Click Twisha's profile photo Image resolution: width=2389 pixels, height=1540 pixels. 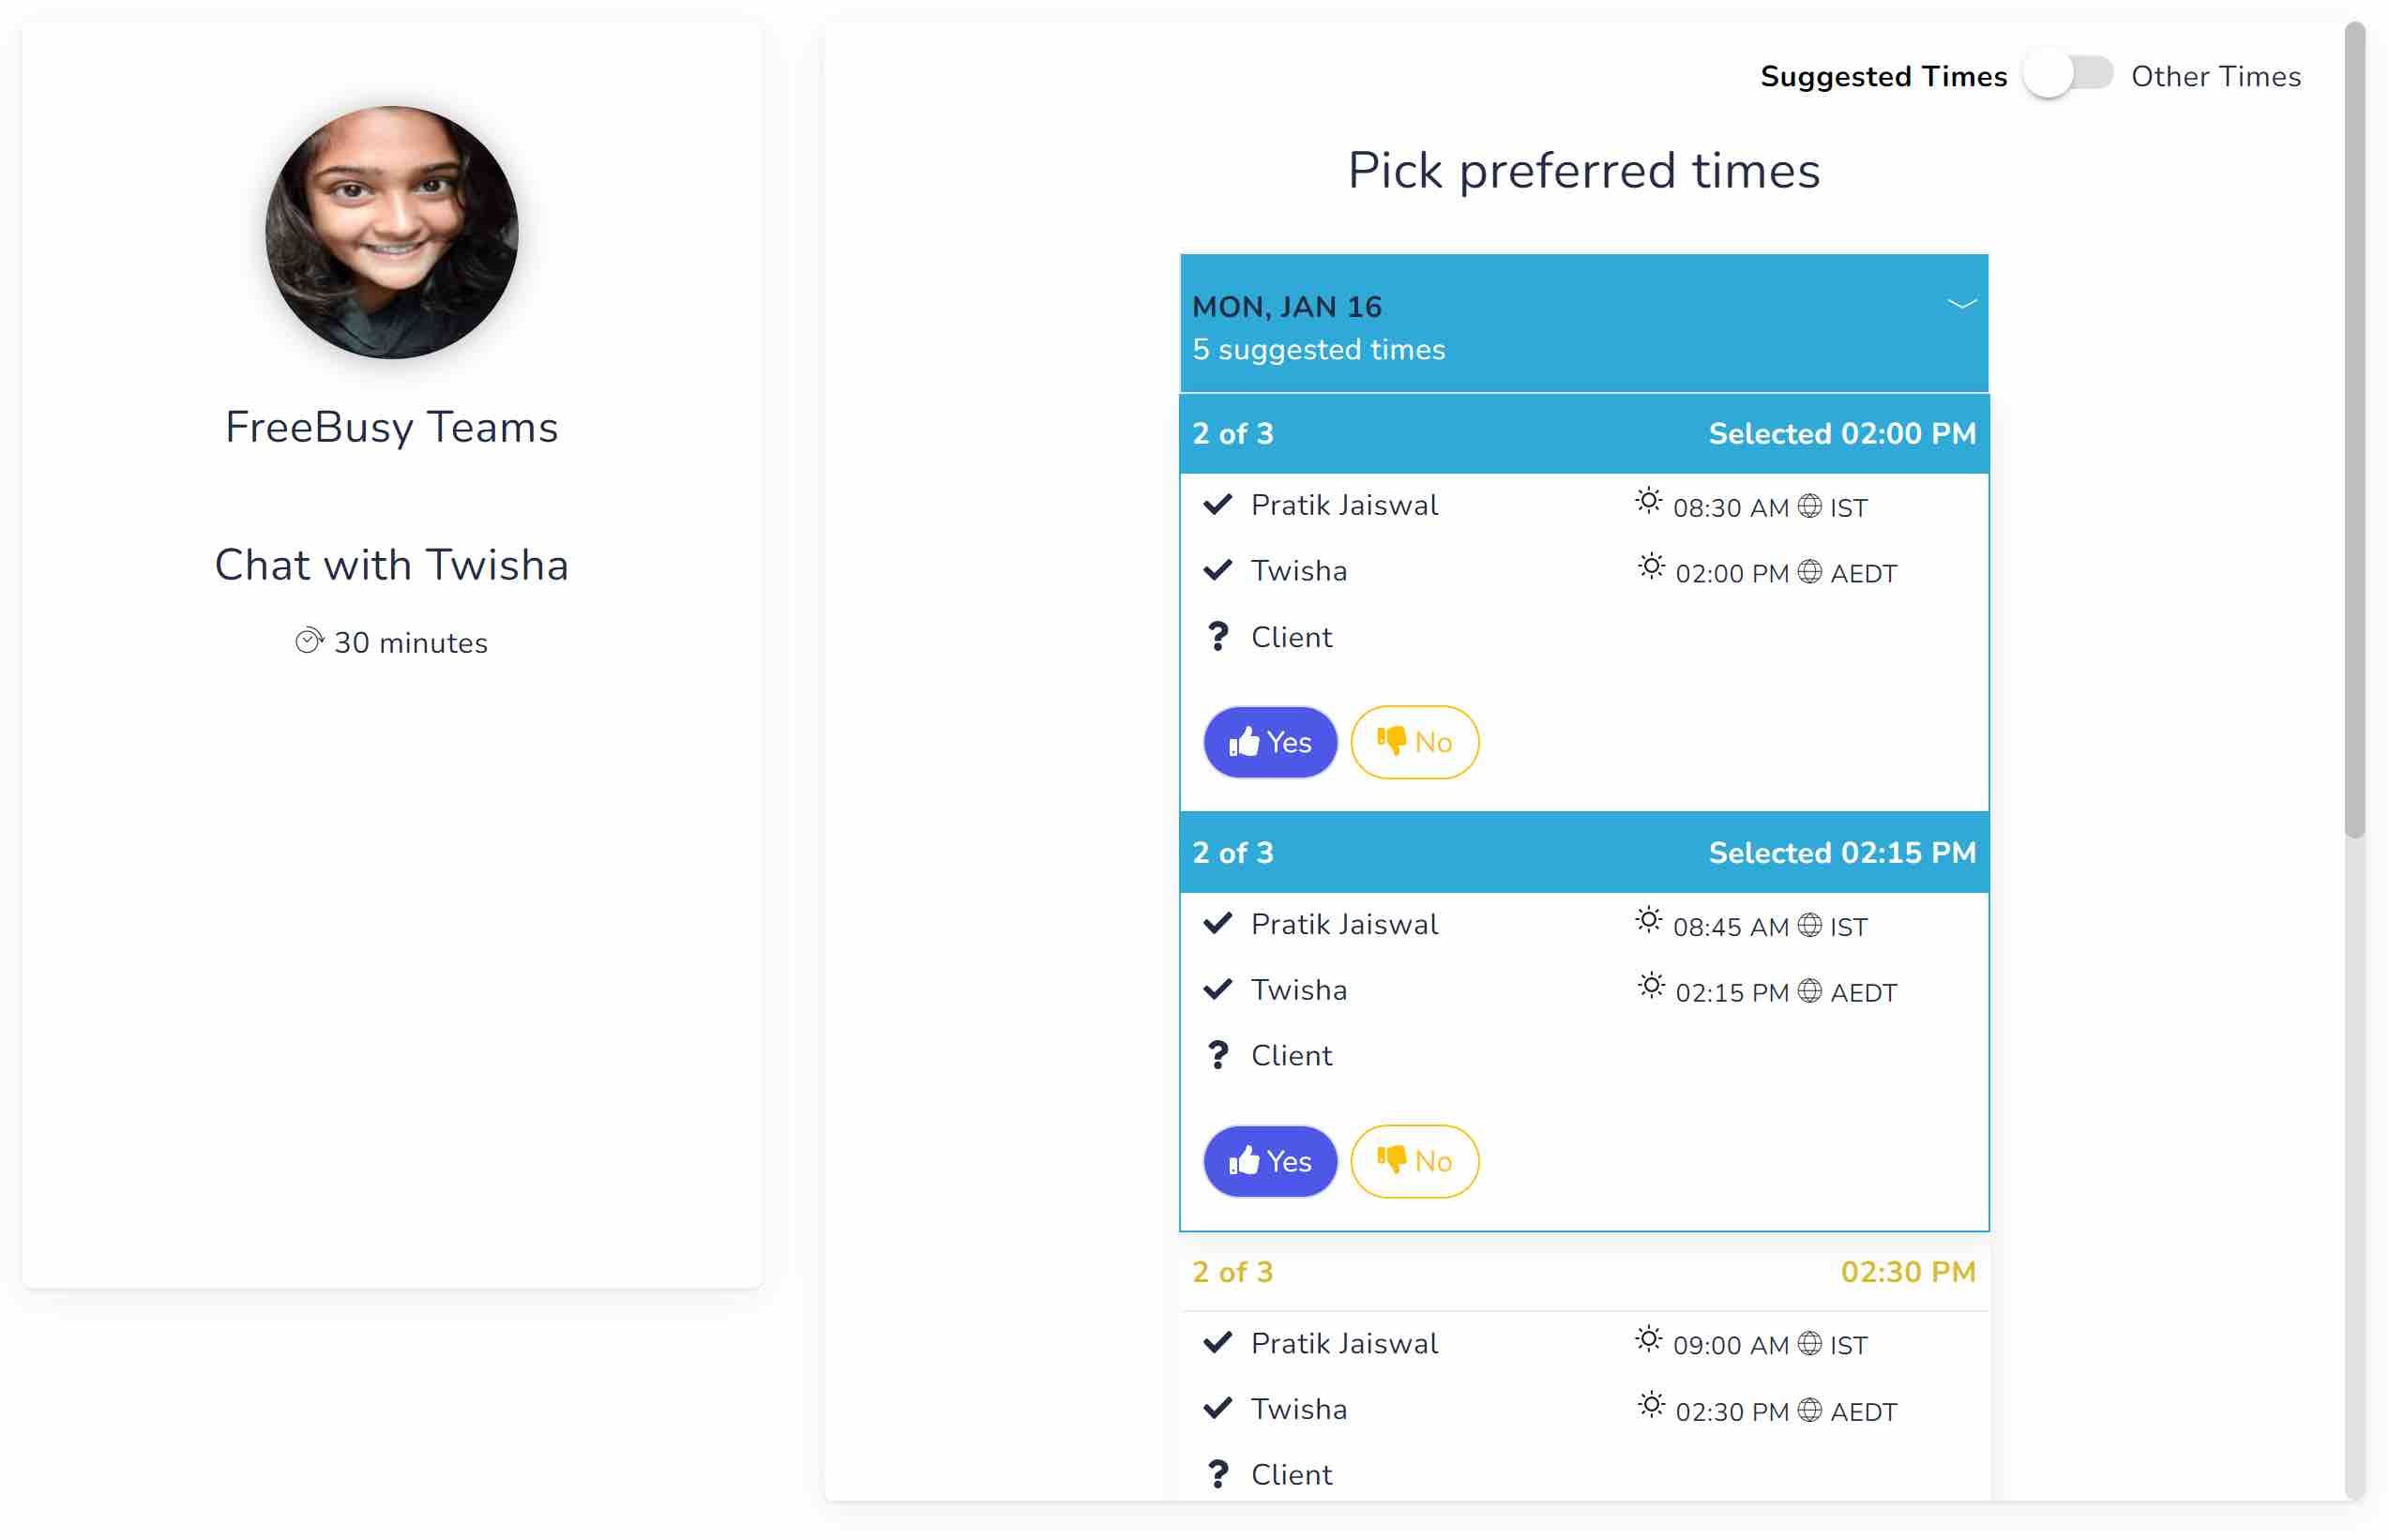[392, 233]
